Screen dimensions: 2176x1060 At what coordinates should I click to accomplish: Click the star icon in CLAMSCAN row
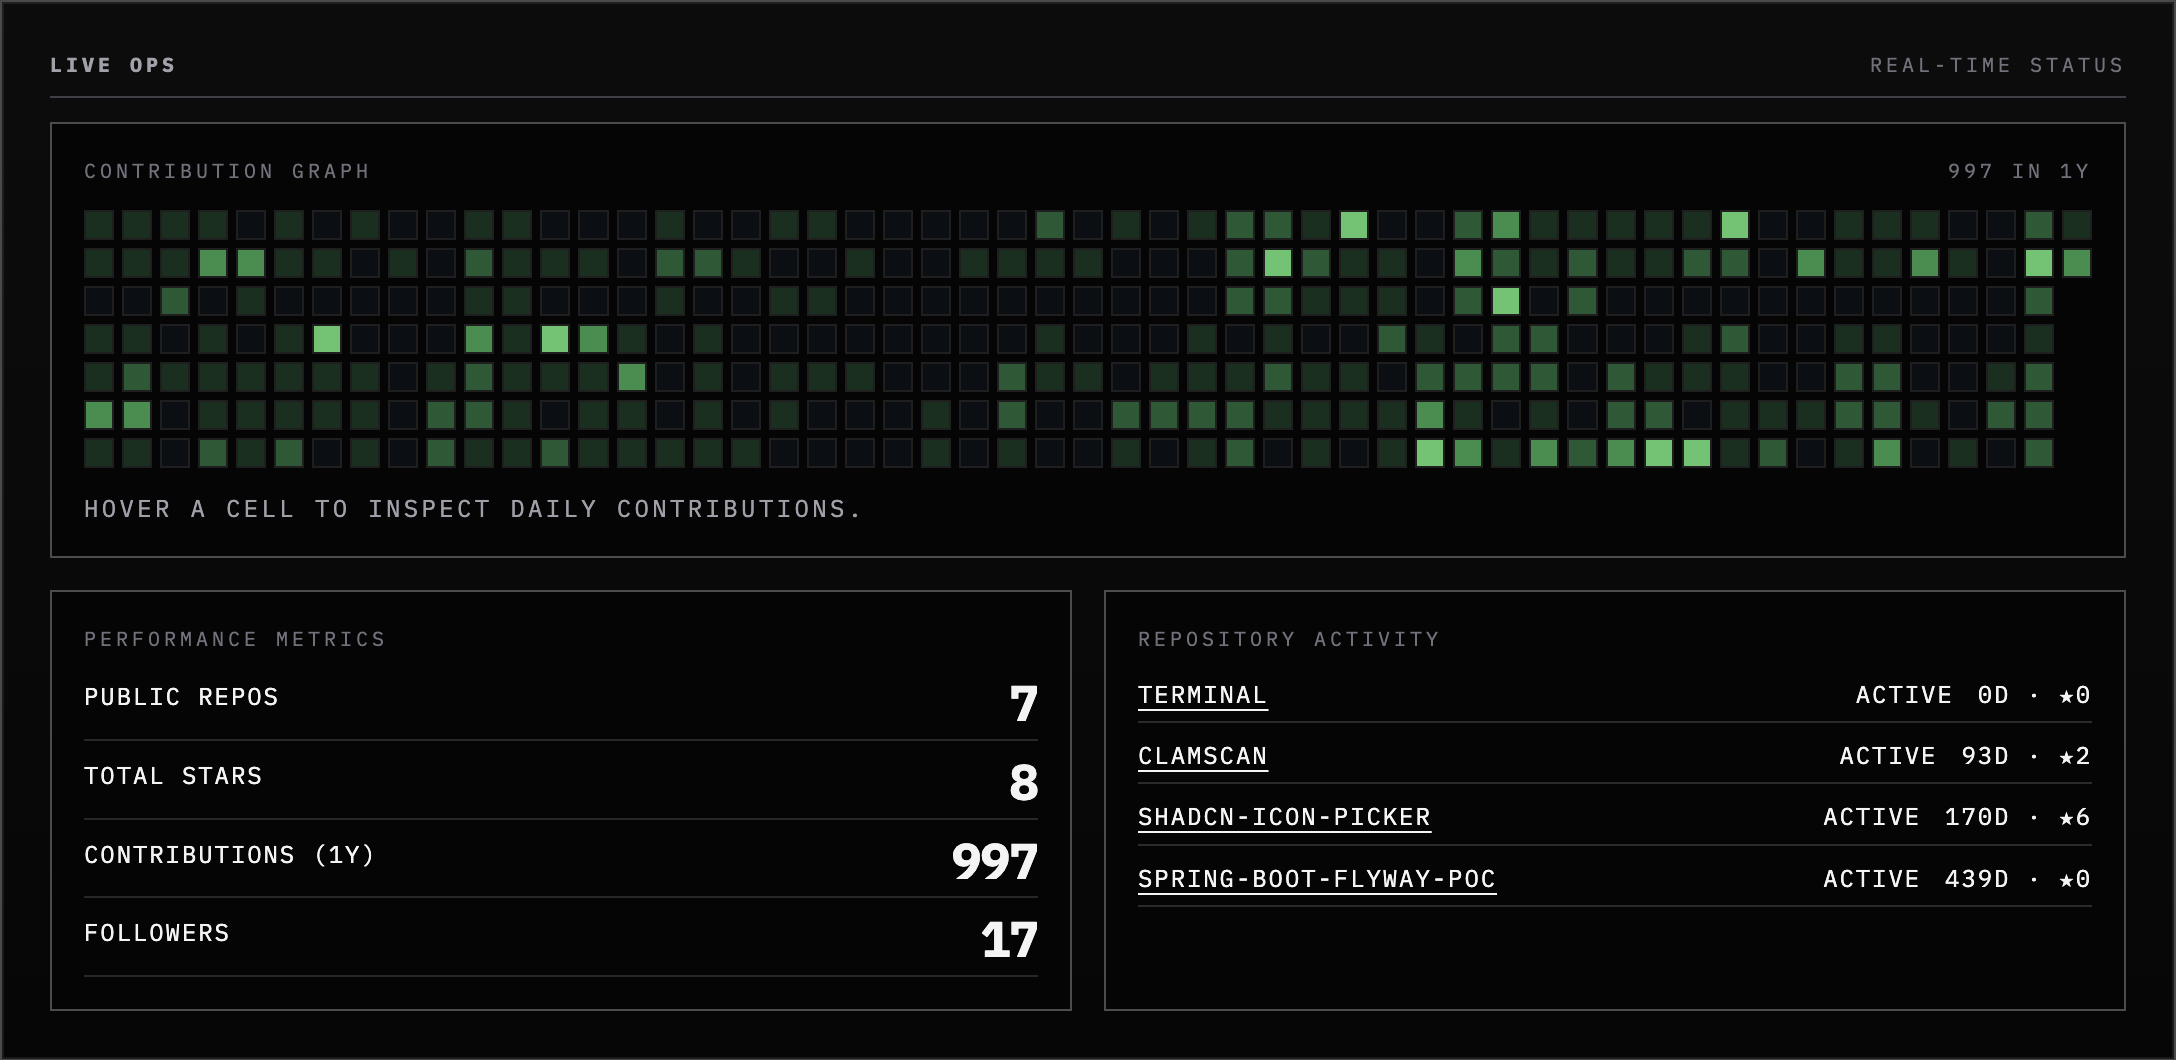2066,756
